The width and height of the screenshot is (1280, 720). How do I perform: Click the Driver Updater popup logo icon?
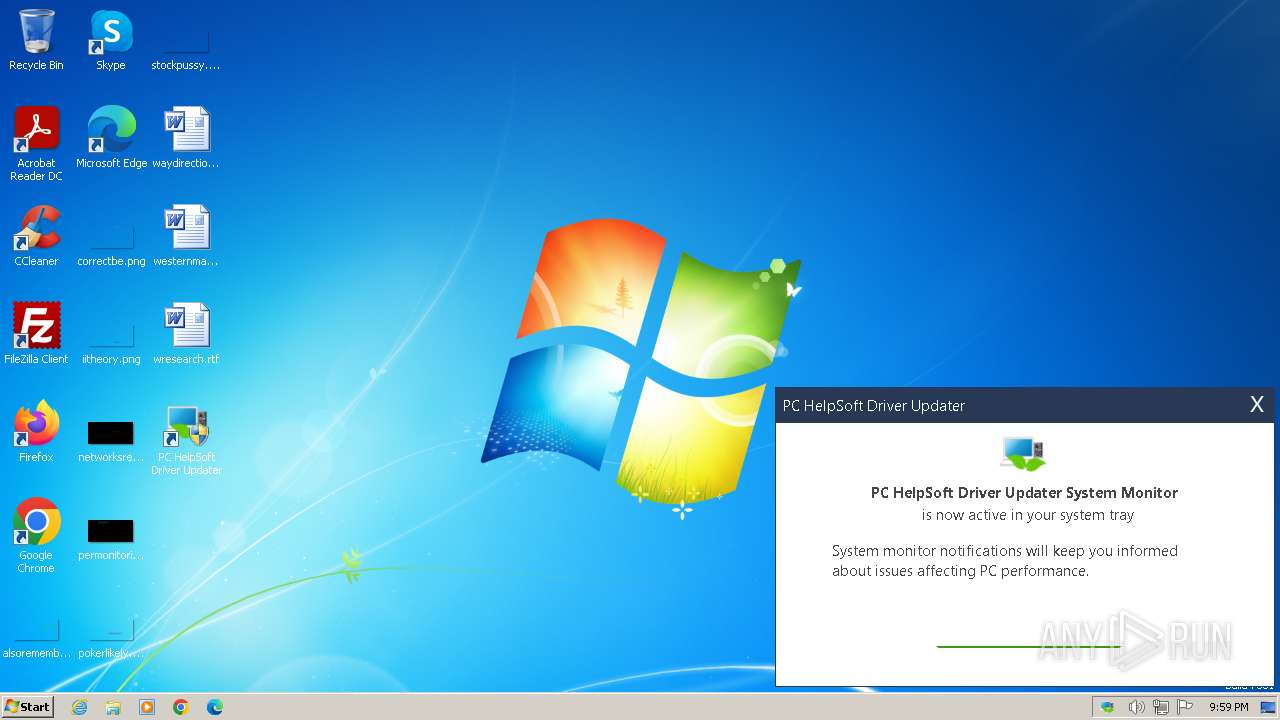coord(1024,453)
